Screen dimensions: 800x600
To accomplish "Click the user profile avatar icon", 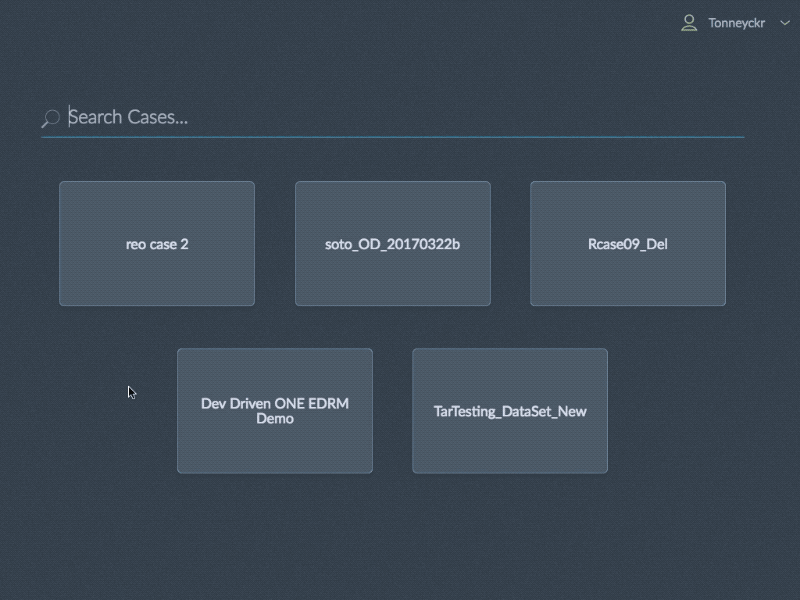I will (x=689, y=23).
